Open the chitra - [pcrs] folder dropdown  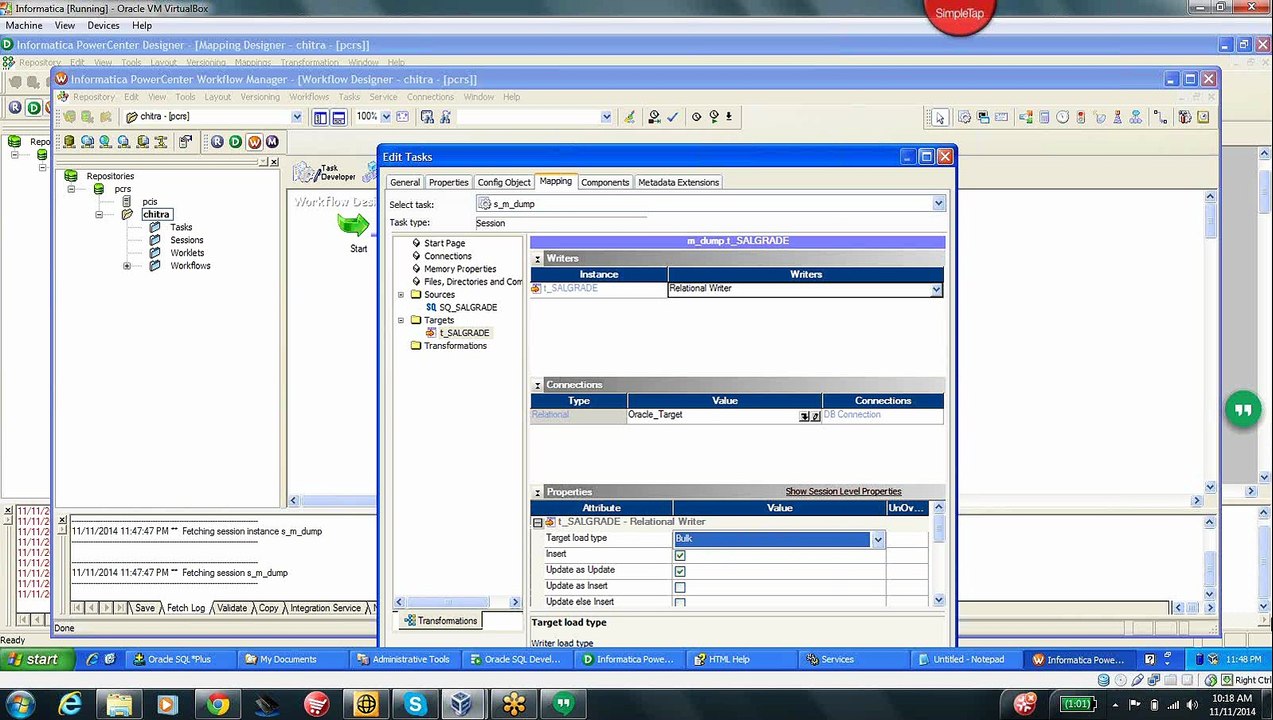point(296,117)
